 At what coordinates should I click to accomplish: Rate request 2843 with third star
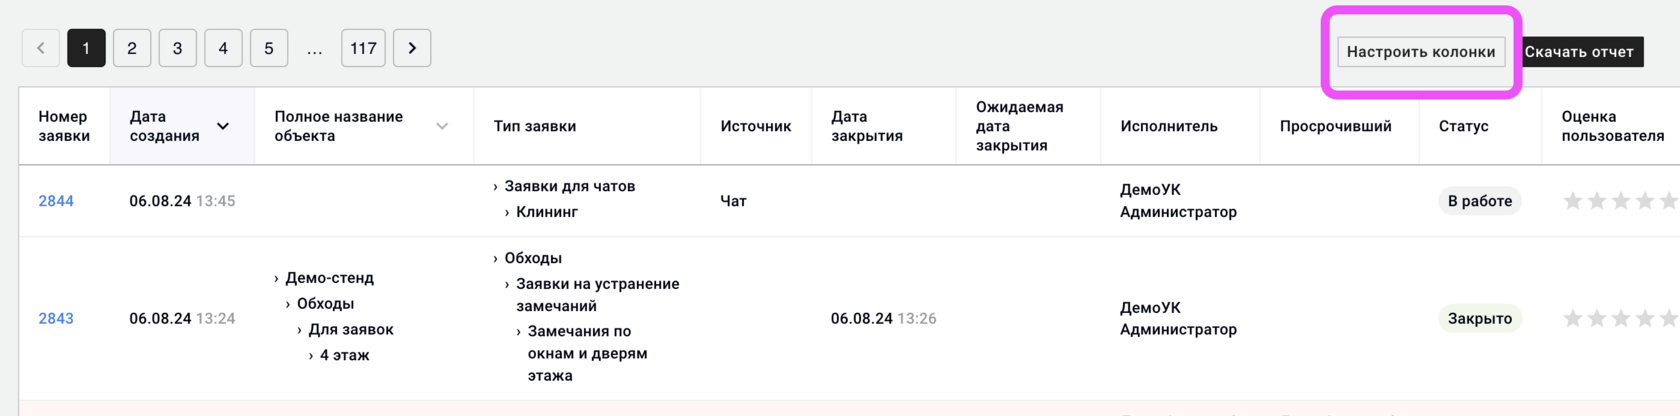point(1621,319)
